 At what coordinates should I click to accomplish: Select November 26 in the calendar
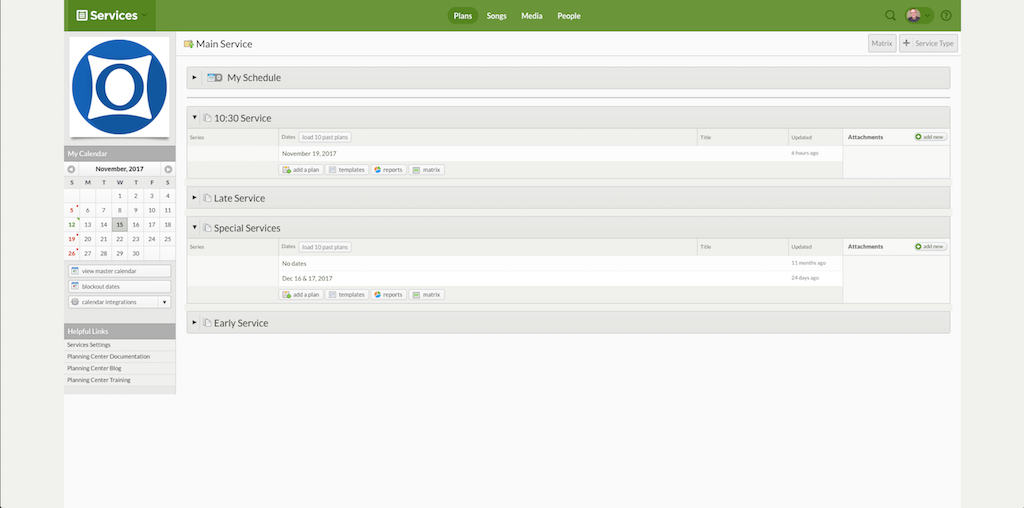click(x=72, y=253)
